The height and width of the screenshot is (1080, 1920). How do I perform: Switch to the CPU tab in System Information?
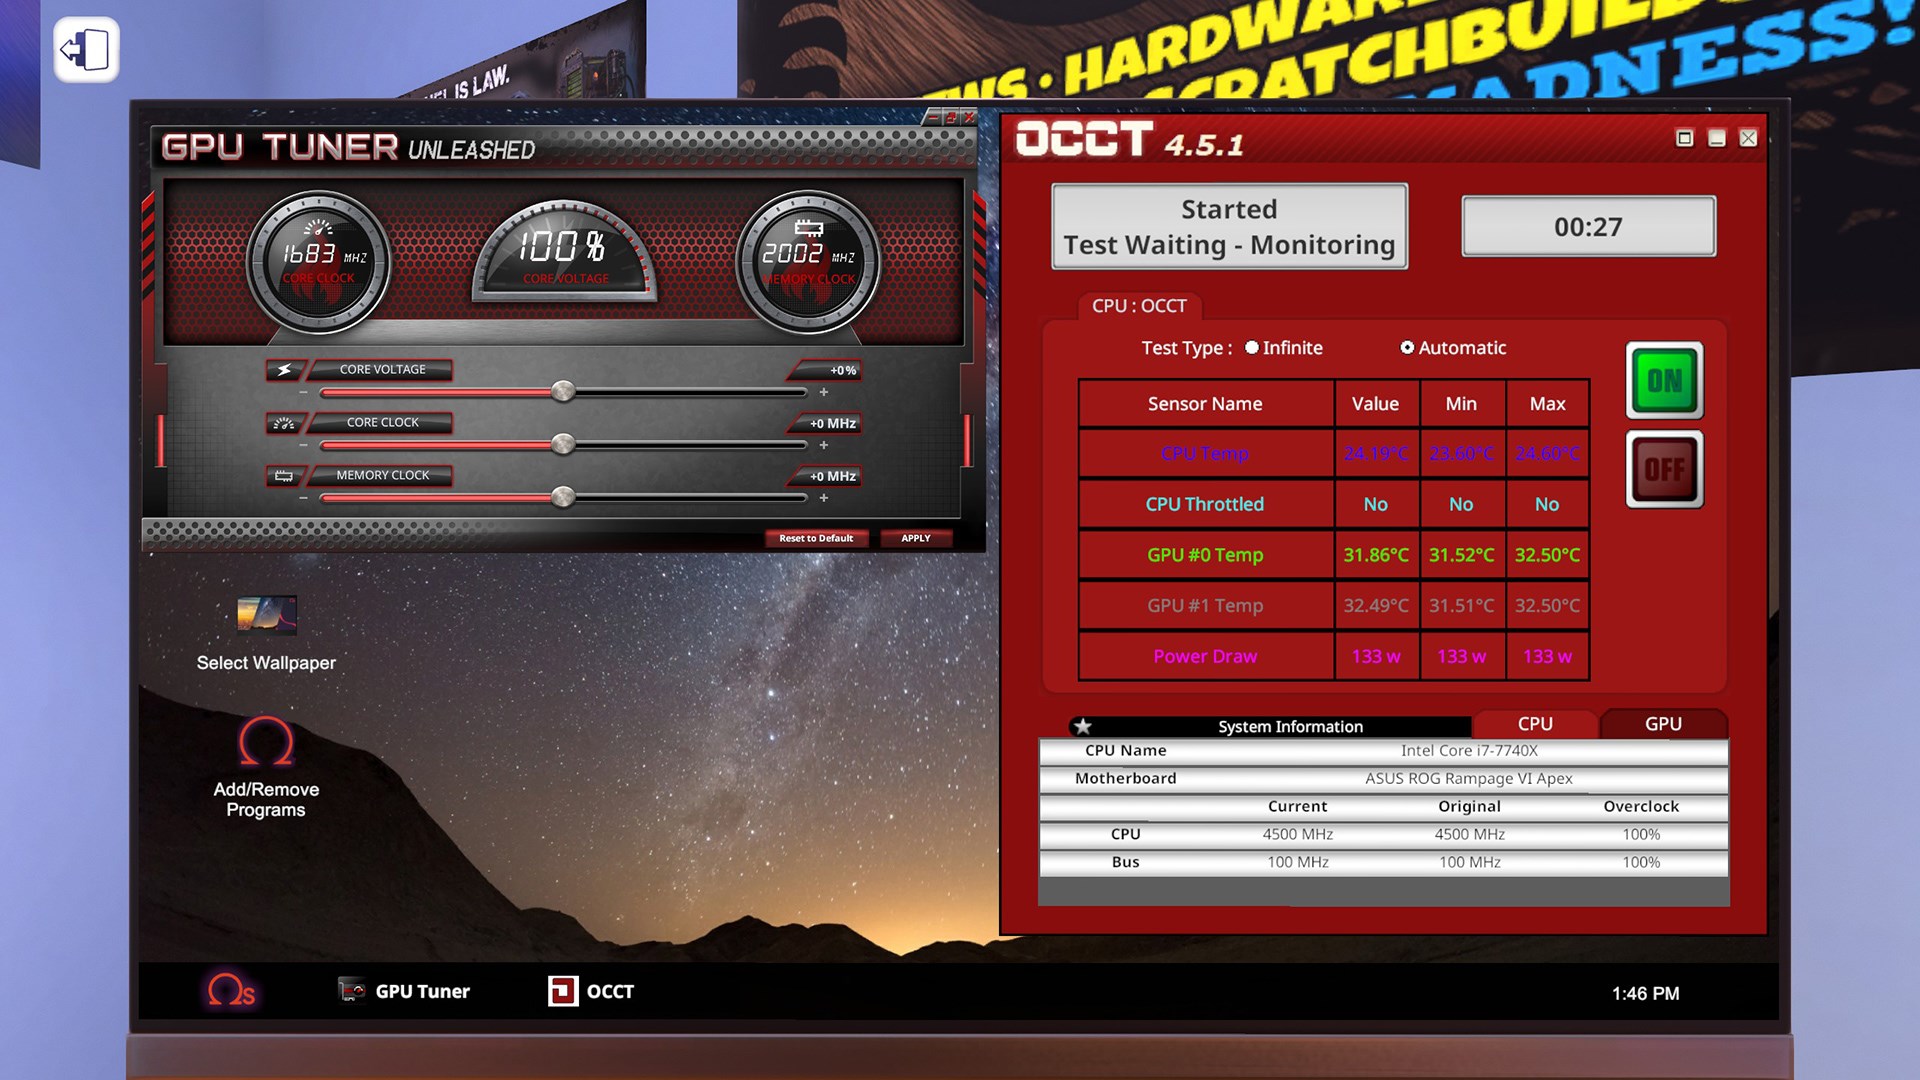pyautogui.click(x=1534, y=723)
